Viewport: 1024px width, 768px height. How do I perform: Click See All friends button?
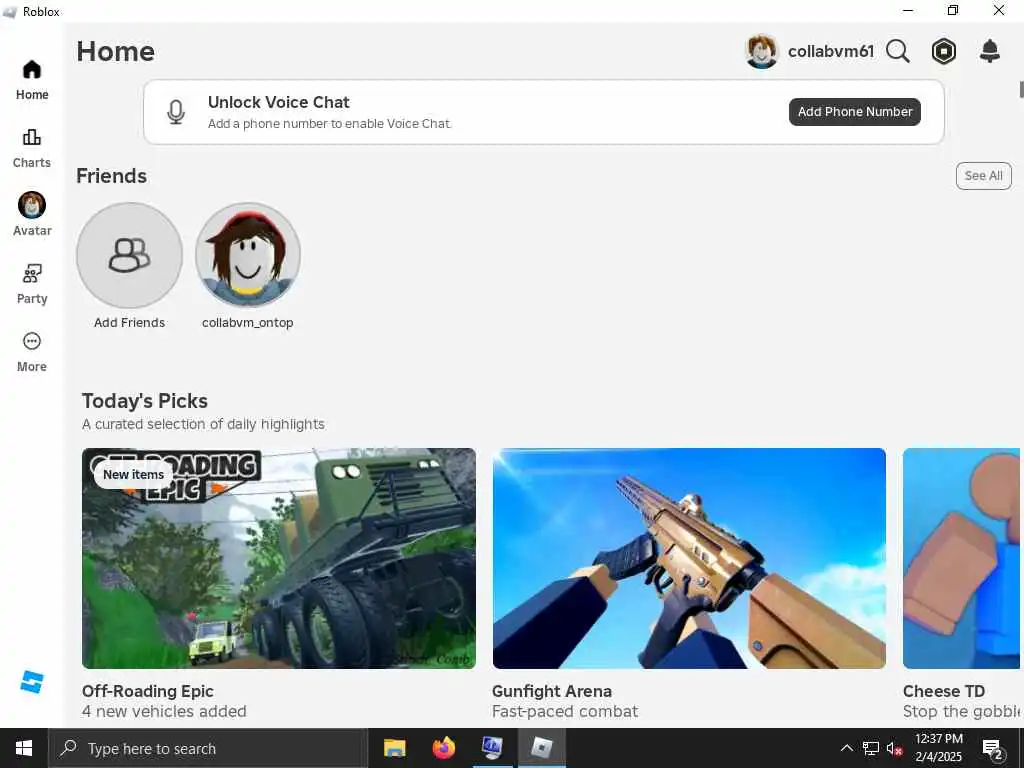[x=984, y=176]
